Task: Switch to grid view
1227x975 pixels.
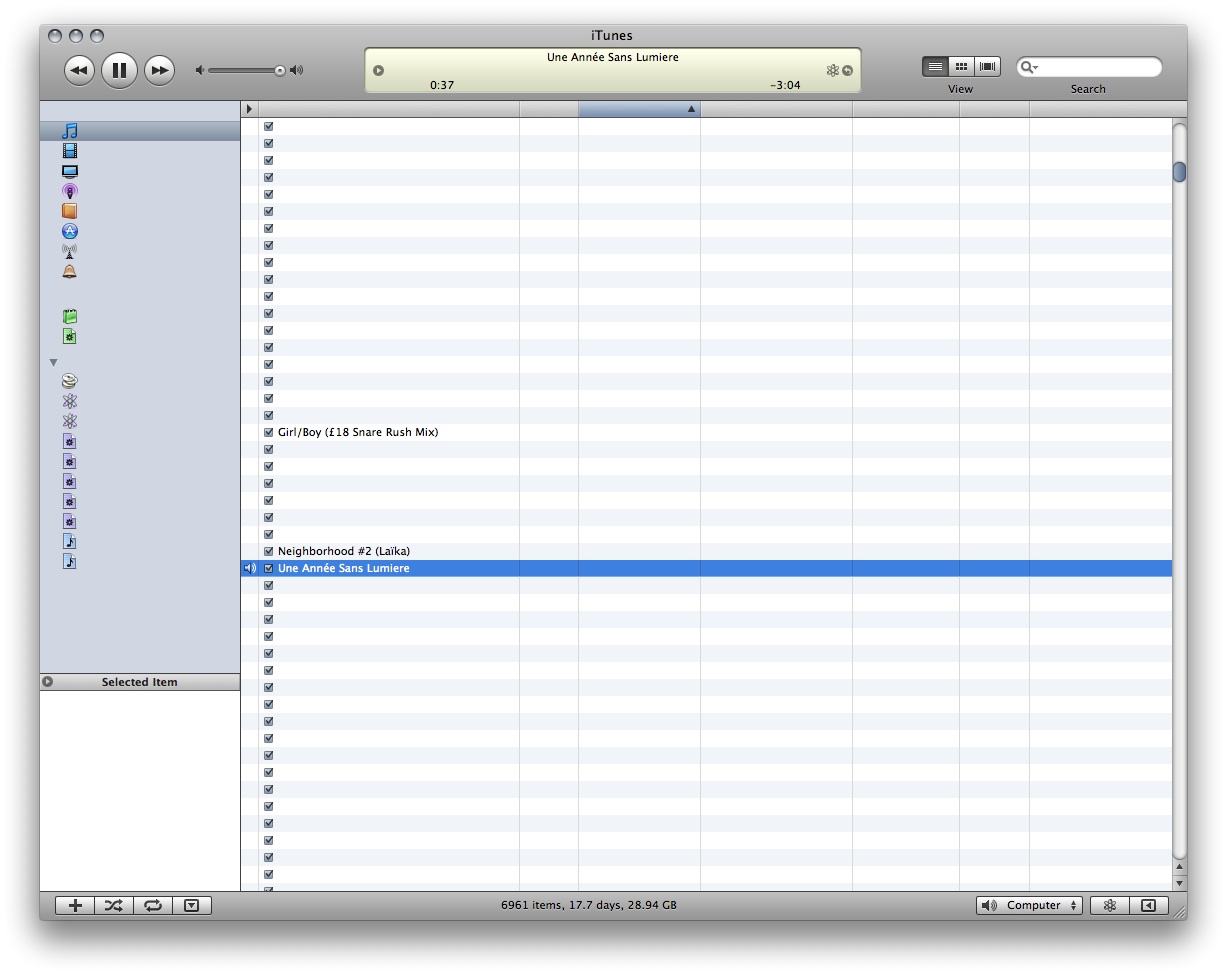Action: tap(961, 66)
